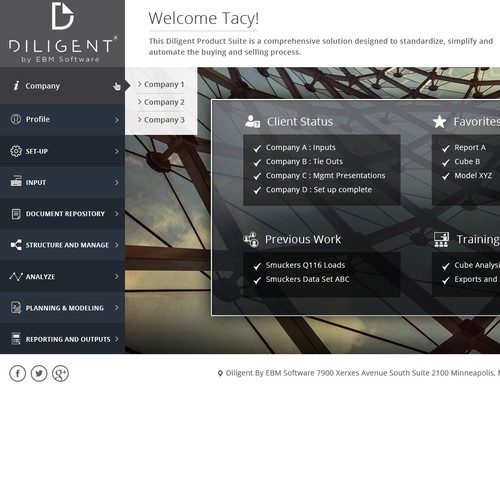Select the Profile sidebar menu item
500x500 pixels.
click(x=62, y=120)
